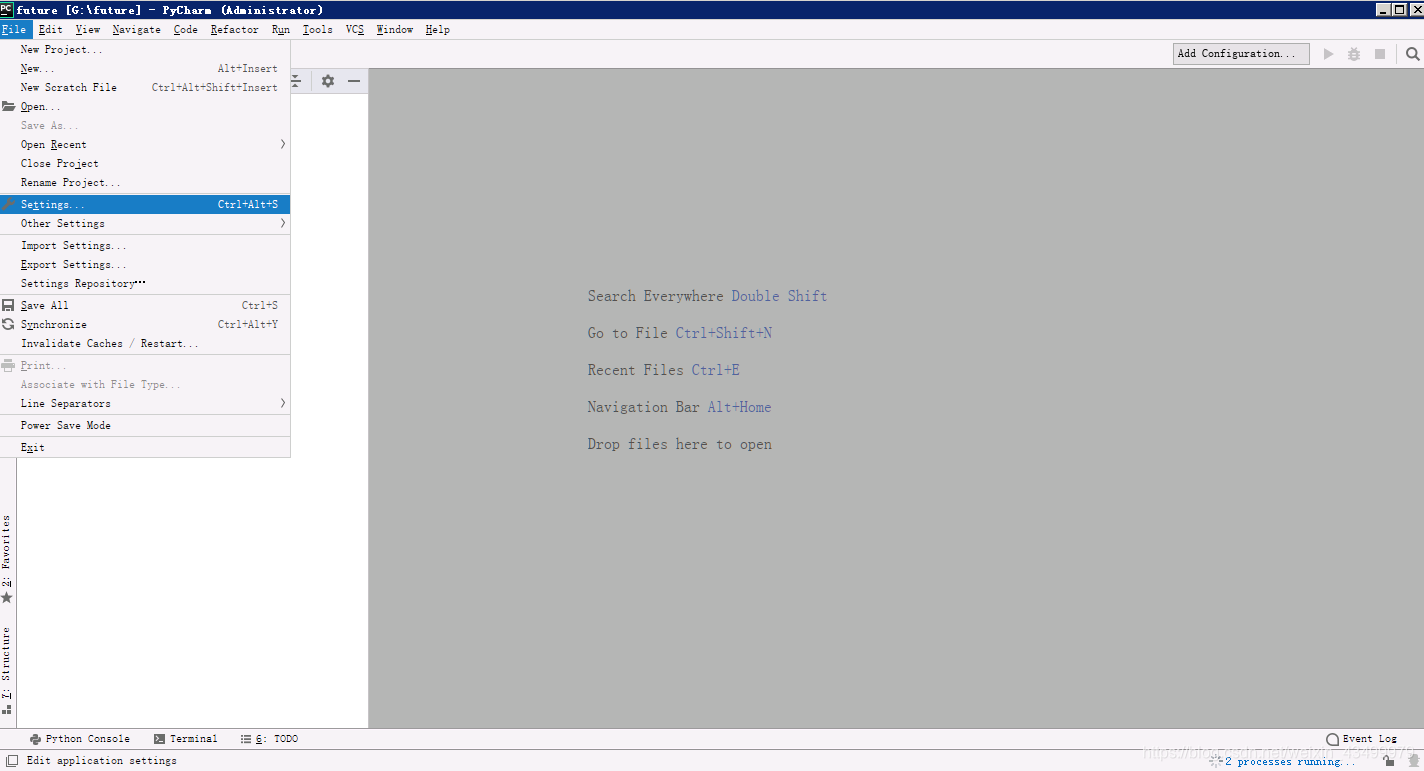
Task: Select Invalidate Caches / Restart...
Action: coord(145,343)
